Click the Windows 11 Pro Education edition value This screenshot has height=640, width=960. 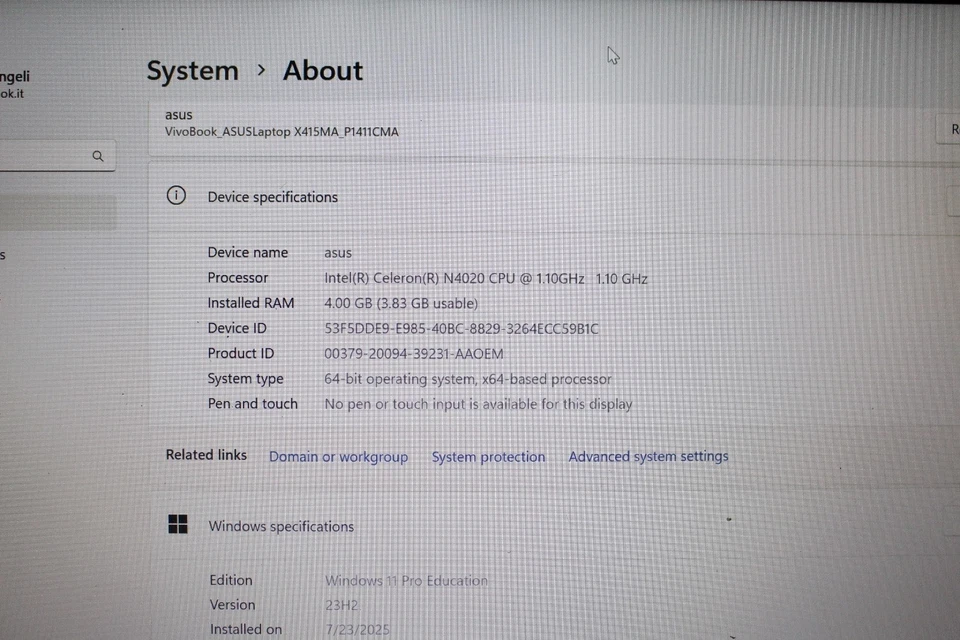(x=407, y=581)
